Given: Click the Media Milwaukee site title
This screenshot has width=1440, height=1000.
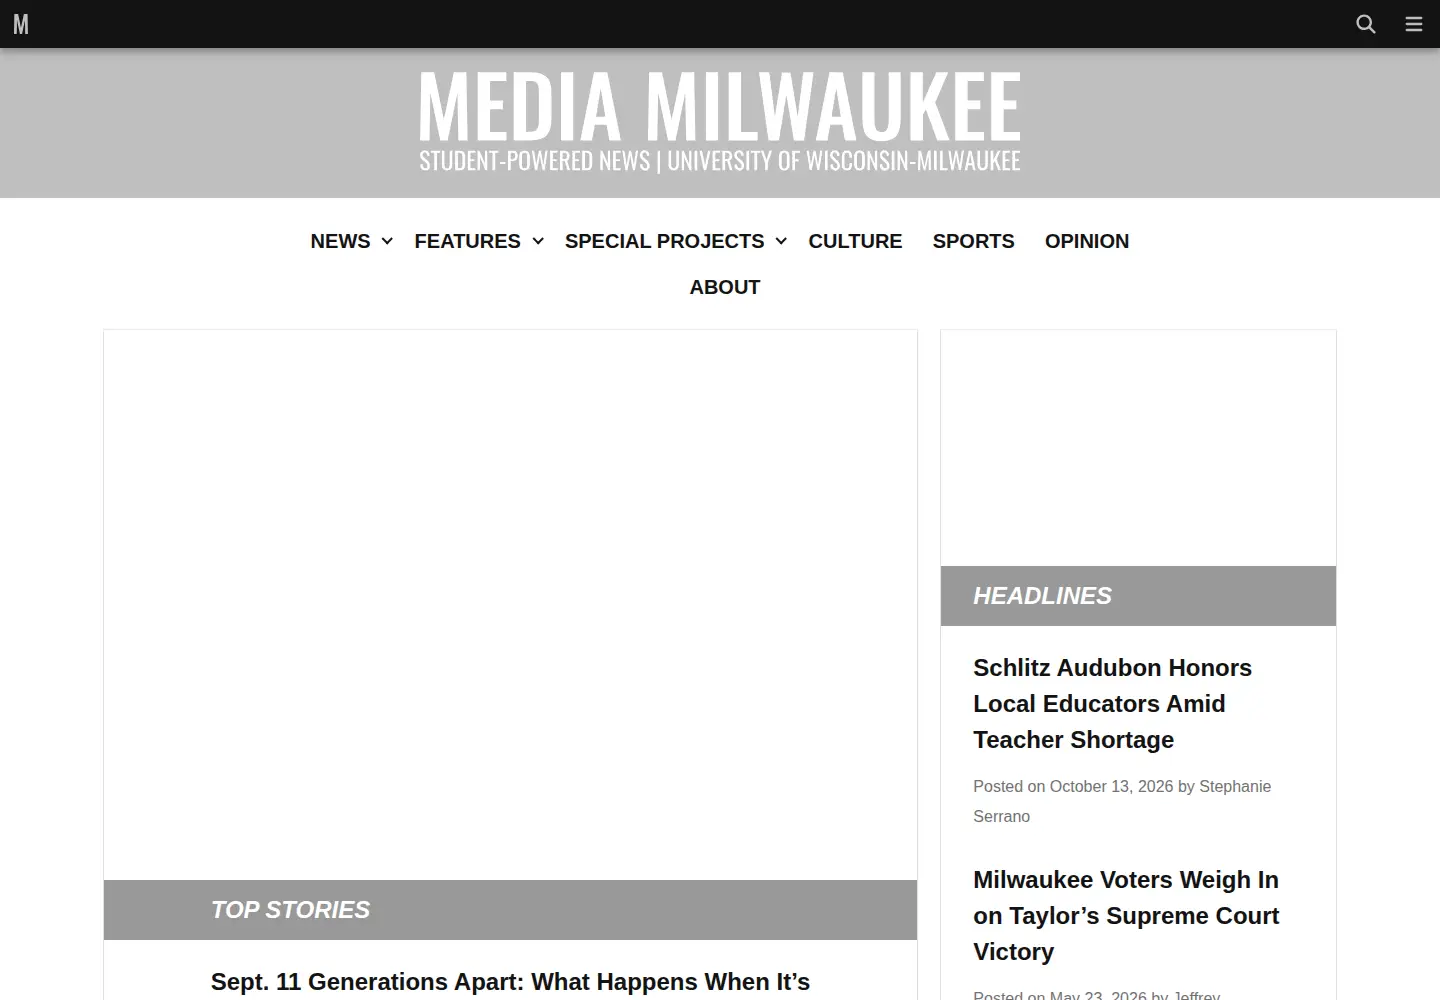Looking at the screenshot, I should pyautogui.click(x=720, y=105).
